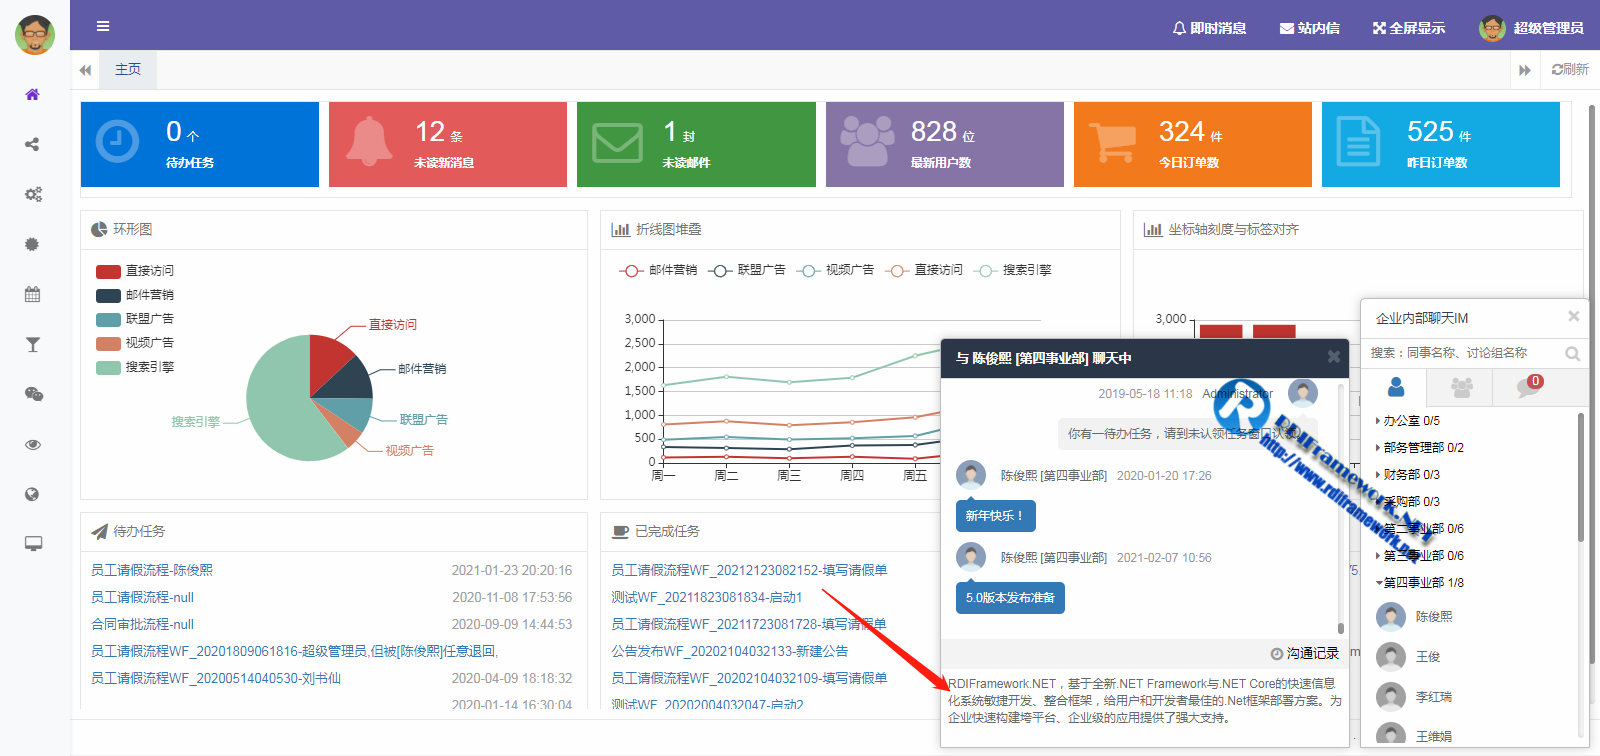1600x756 pixels.
Task: Open the home icon in left sidebar
Action: [32, 95]
